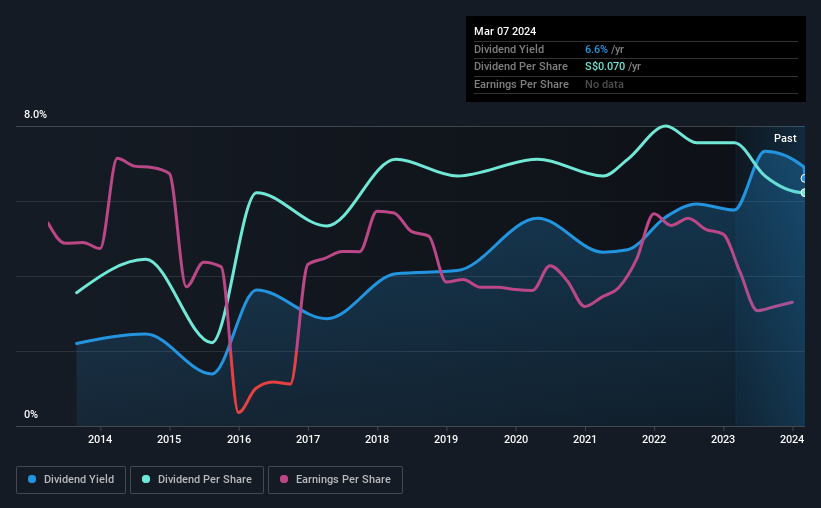Click the 2020 x-axis label
The image size is (821, 508).
tap(516, 439)
